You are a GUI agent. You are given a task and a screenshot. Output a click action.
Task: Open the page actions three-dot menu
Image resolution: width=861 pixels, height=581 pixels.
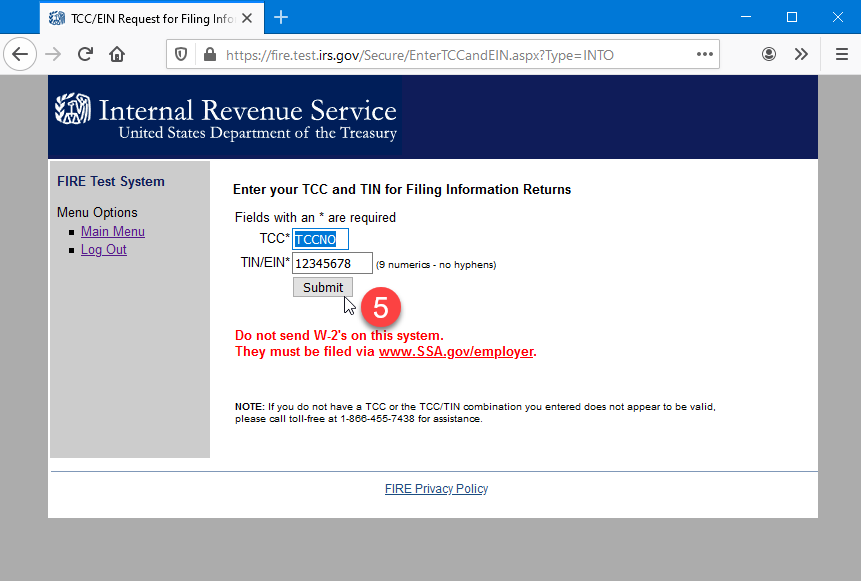point(705,55)
